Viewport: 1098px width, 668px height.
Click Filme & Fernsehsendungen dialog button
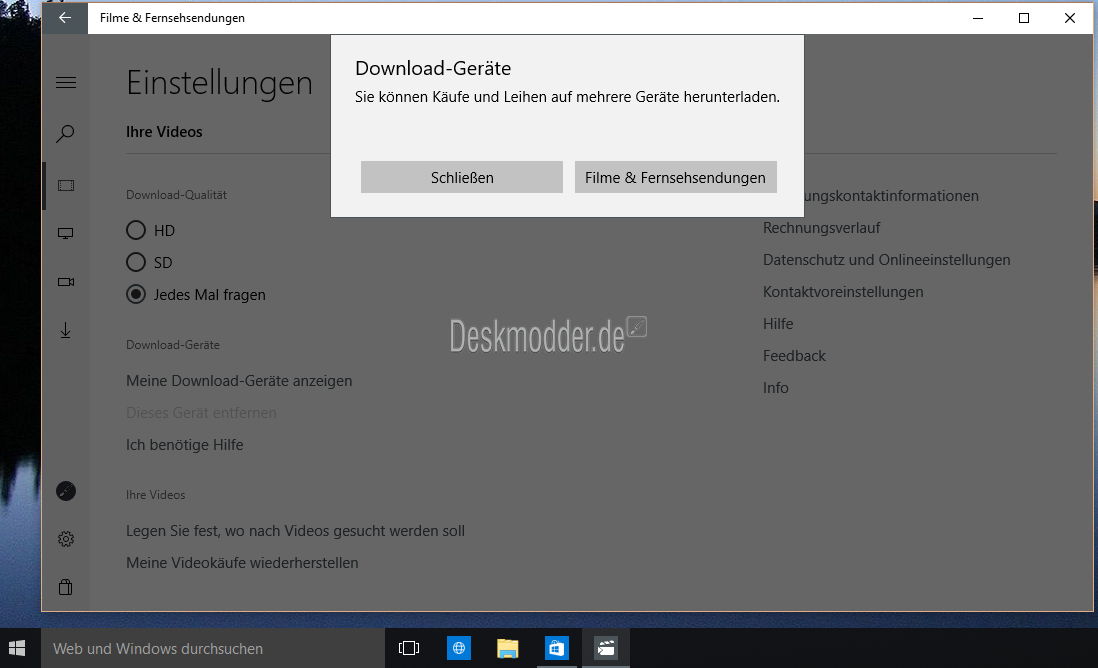(676, 177)
